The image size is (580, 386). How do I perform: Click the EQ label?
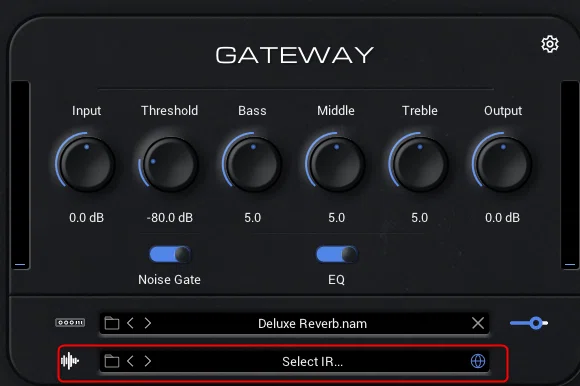(336, 280)
